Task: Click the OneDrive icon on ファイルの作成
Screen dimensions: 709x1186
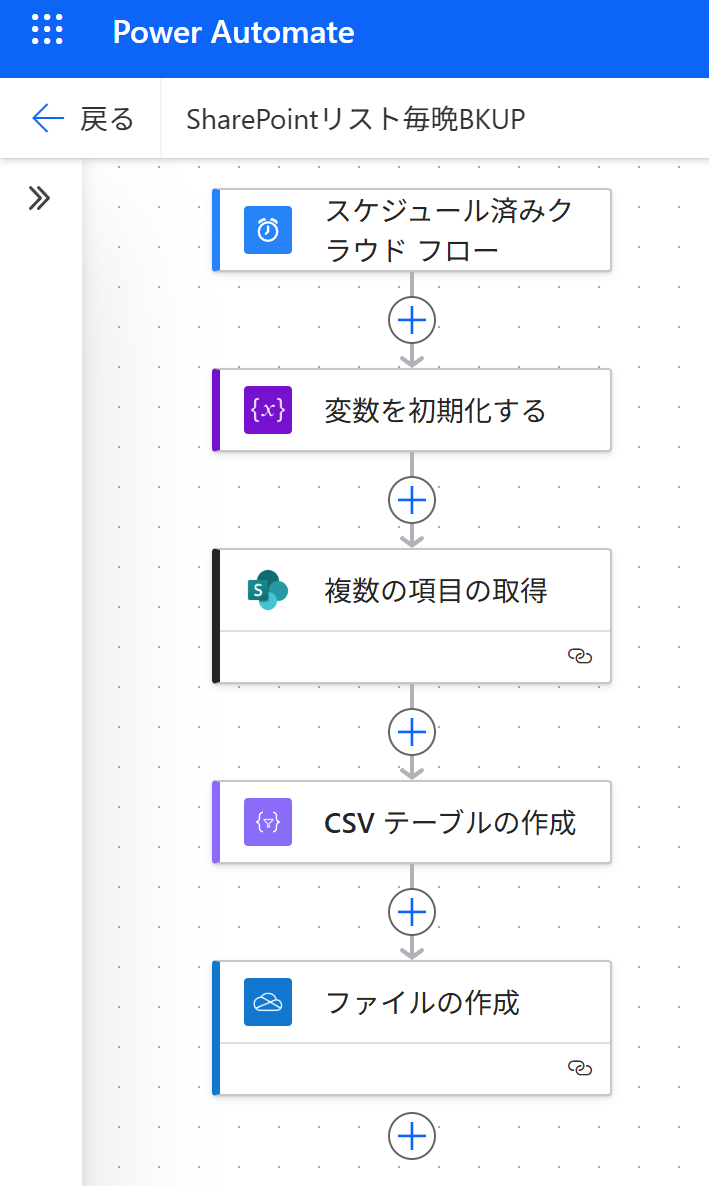Action: pos(268,1002)
